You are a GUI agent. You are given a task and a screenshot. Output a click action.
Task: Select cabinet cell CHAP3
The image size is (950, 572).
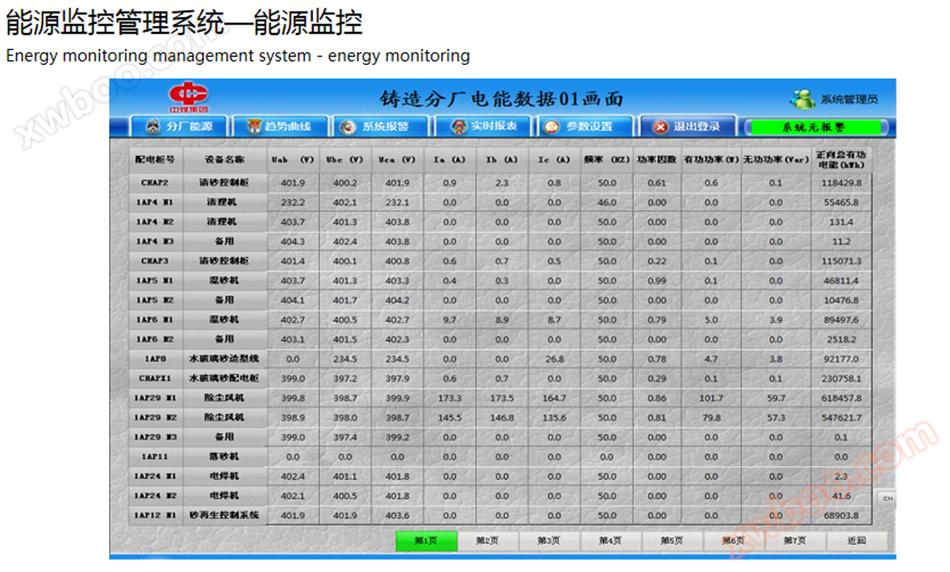[x=155, y=261]
